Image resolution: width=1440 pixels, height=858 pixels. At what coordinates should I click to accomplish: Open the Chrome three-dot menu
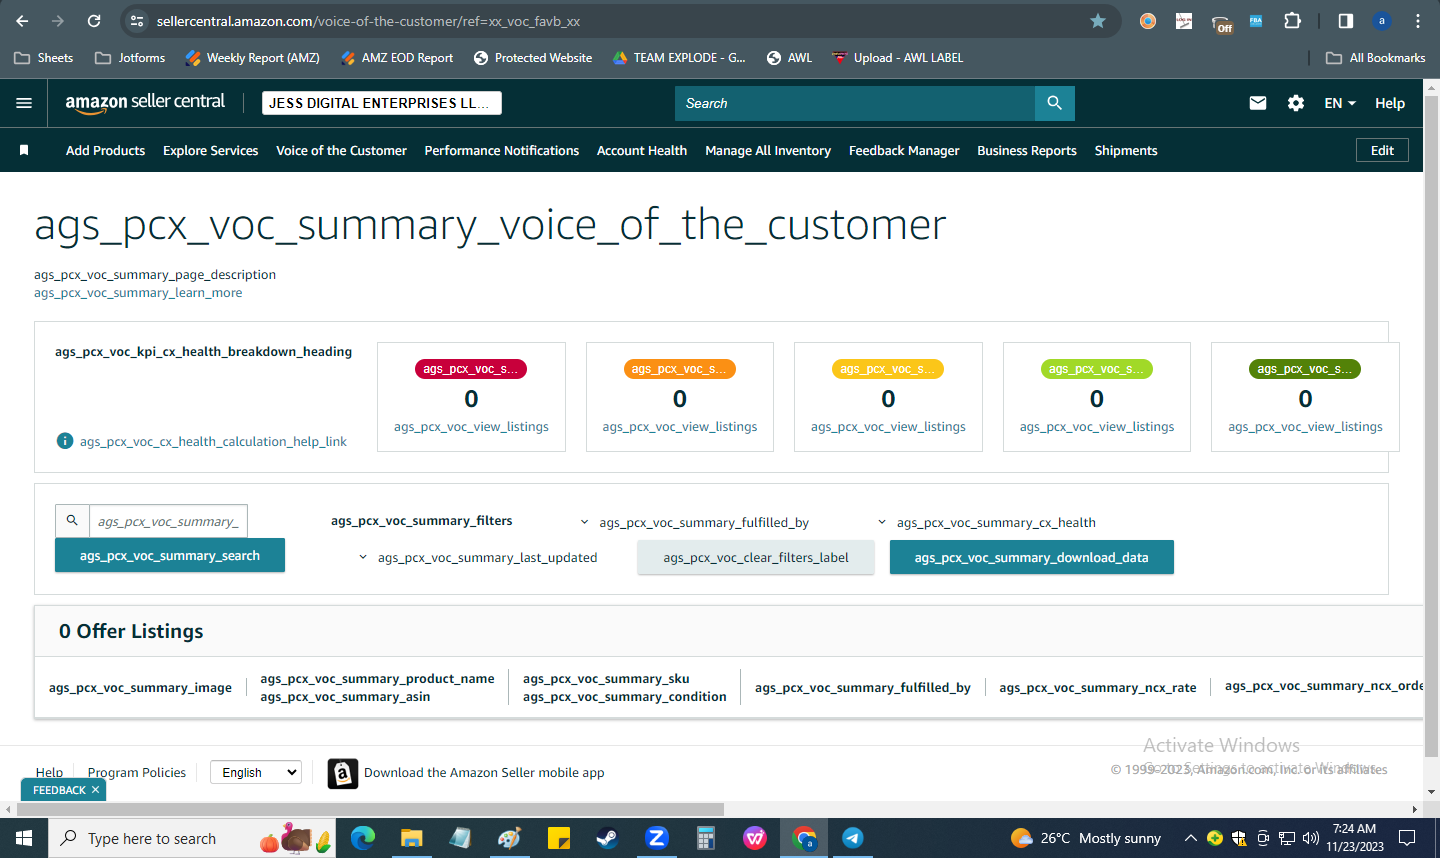[1418, 21]
